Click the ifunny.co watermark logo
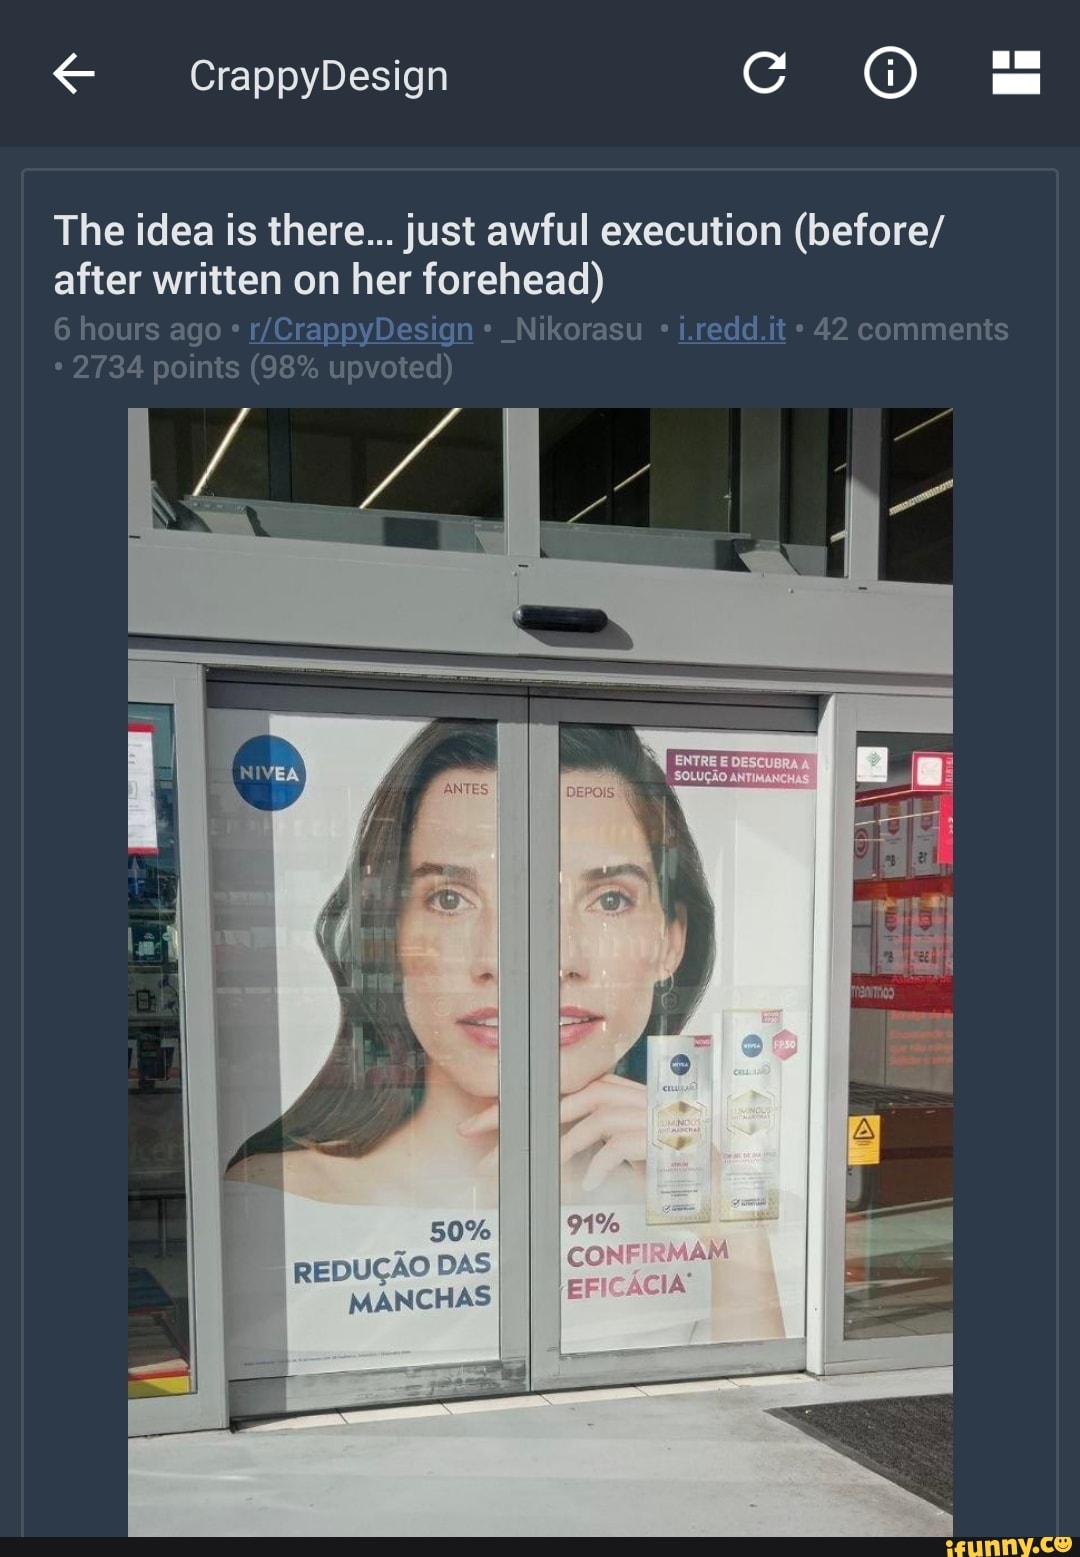The height and width of the screenshot is (1557, 1080). 1008,1545
